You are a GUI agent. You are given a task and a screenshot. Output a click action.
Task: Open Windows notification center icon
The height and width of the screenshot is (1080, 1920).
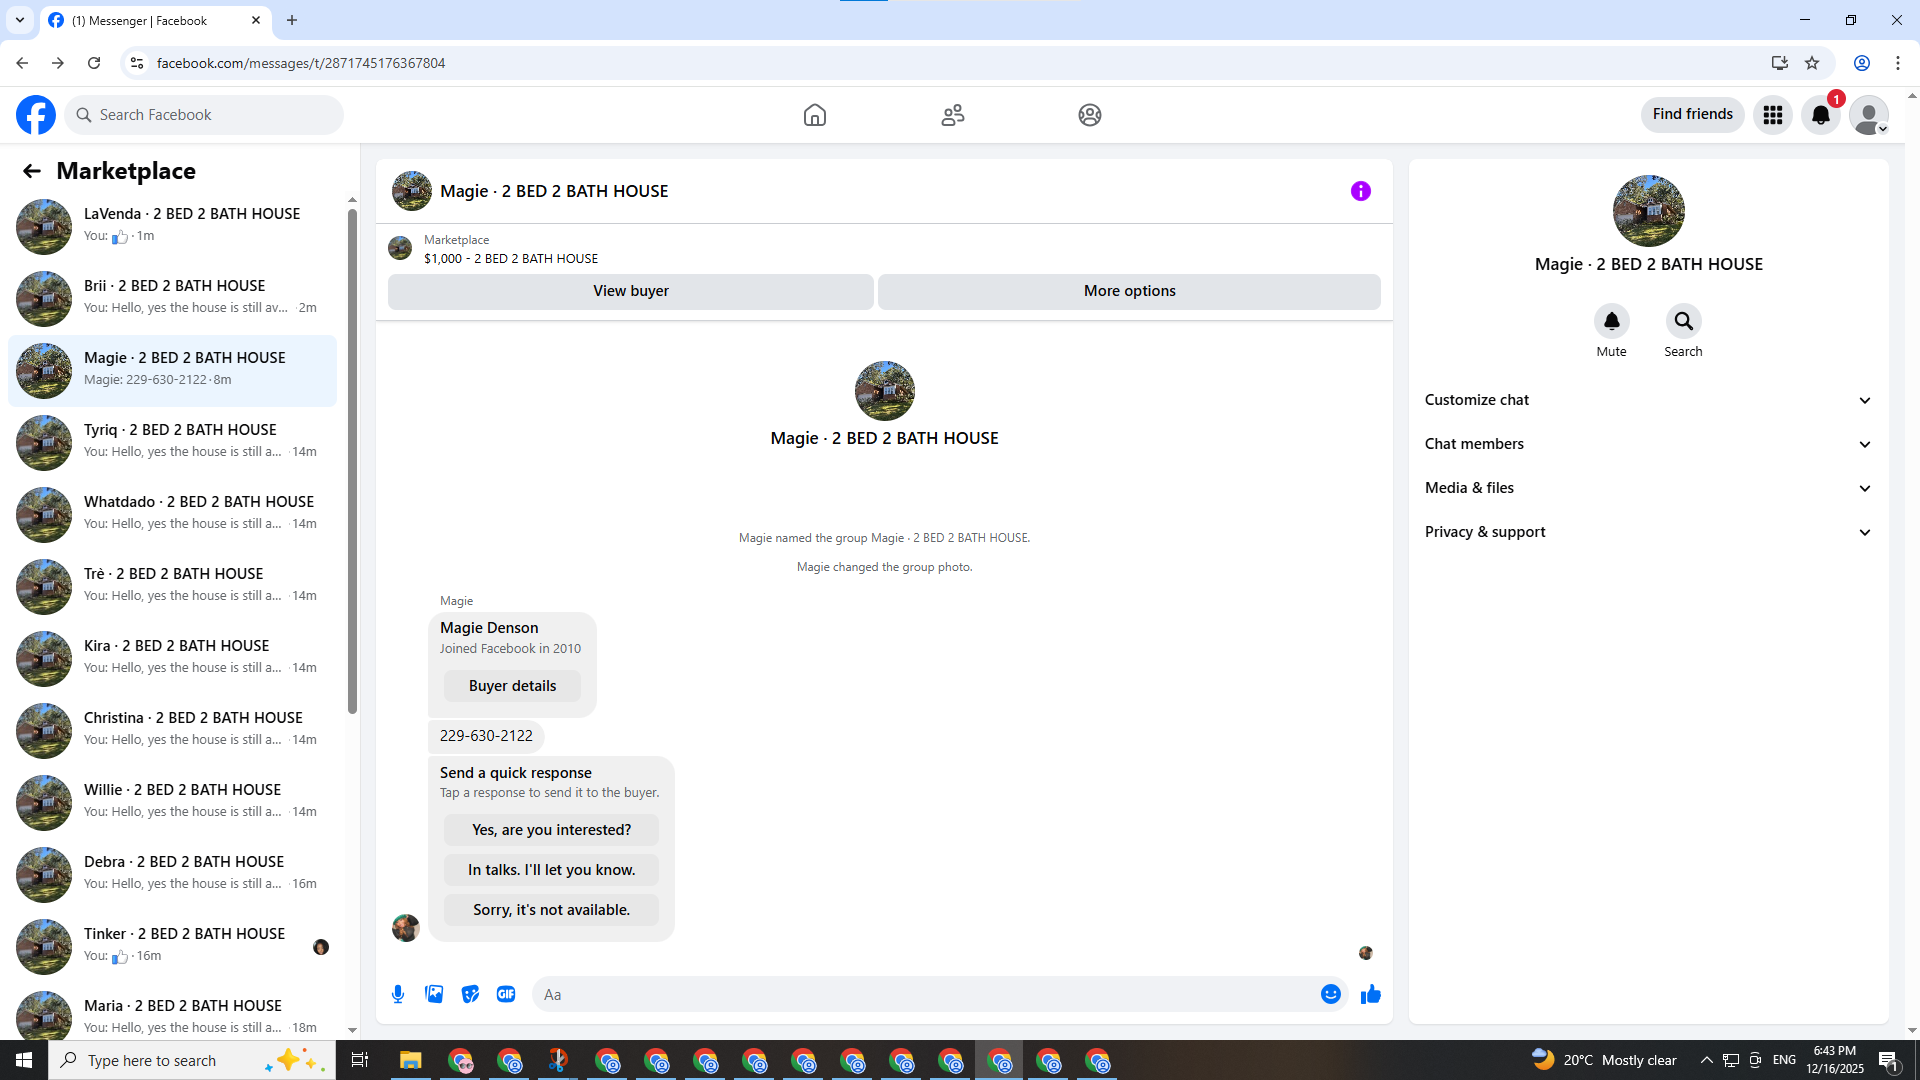1889,1060
